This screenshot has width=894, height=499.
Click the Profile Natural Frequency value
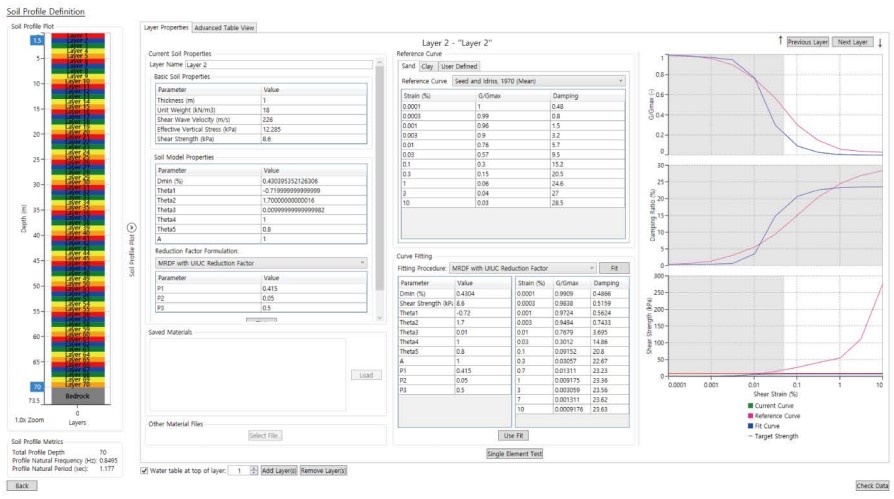(108, 460)
